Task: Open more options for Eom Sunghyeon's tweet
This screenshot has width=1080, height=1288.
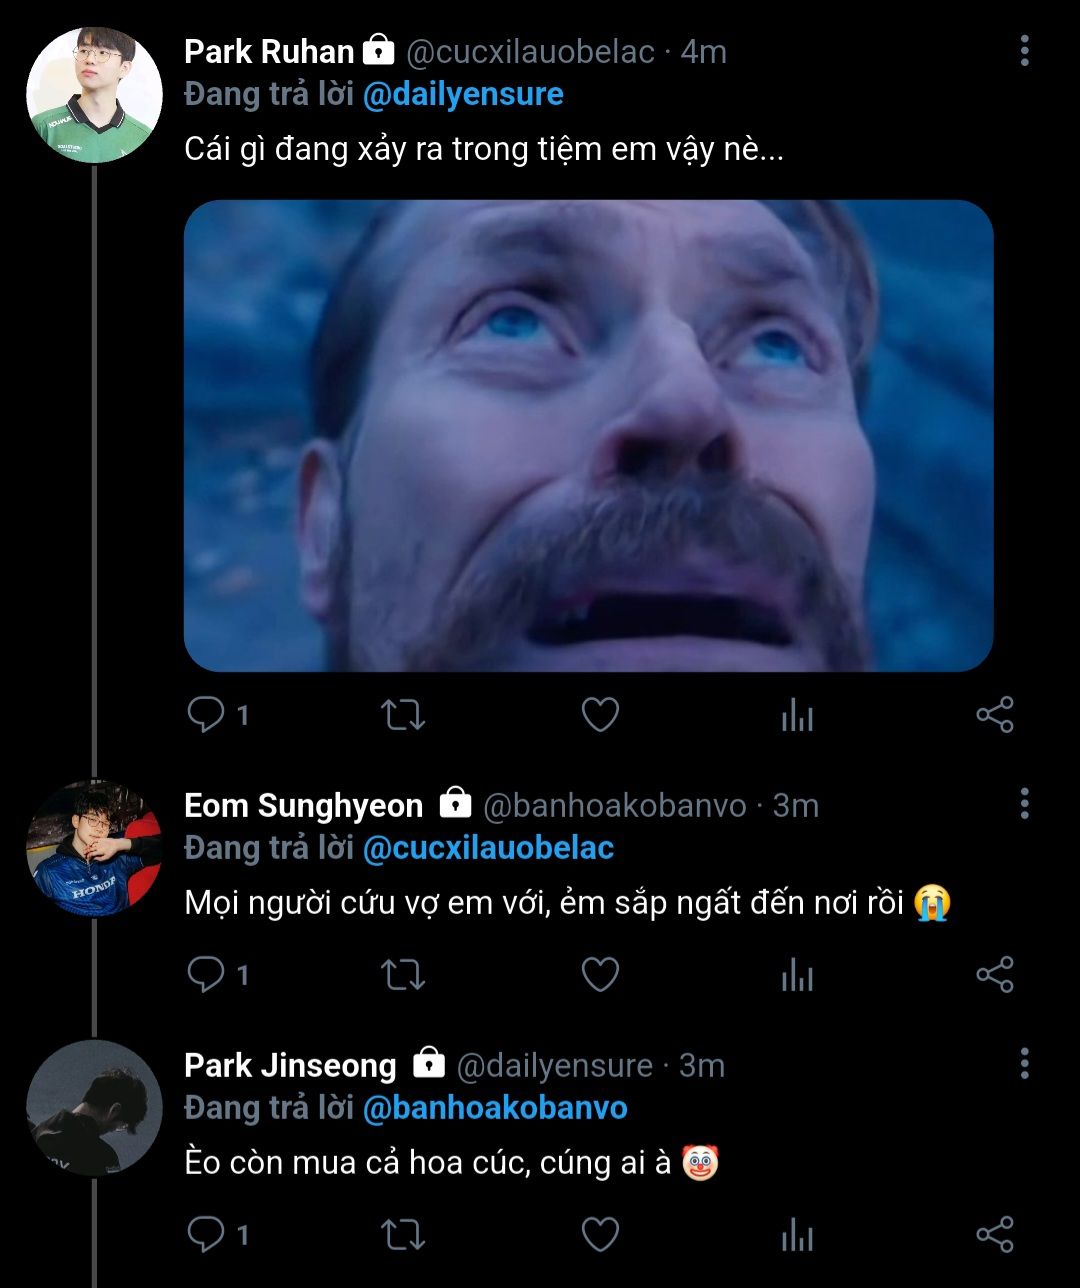Action: pyautogui.click(x=1024, y=803)
